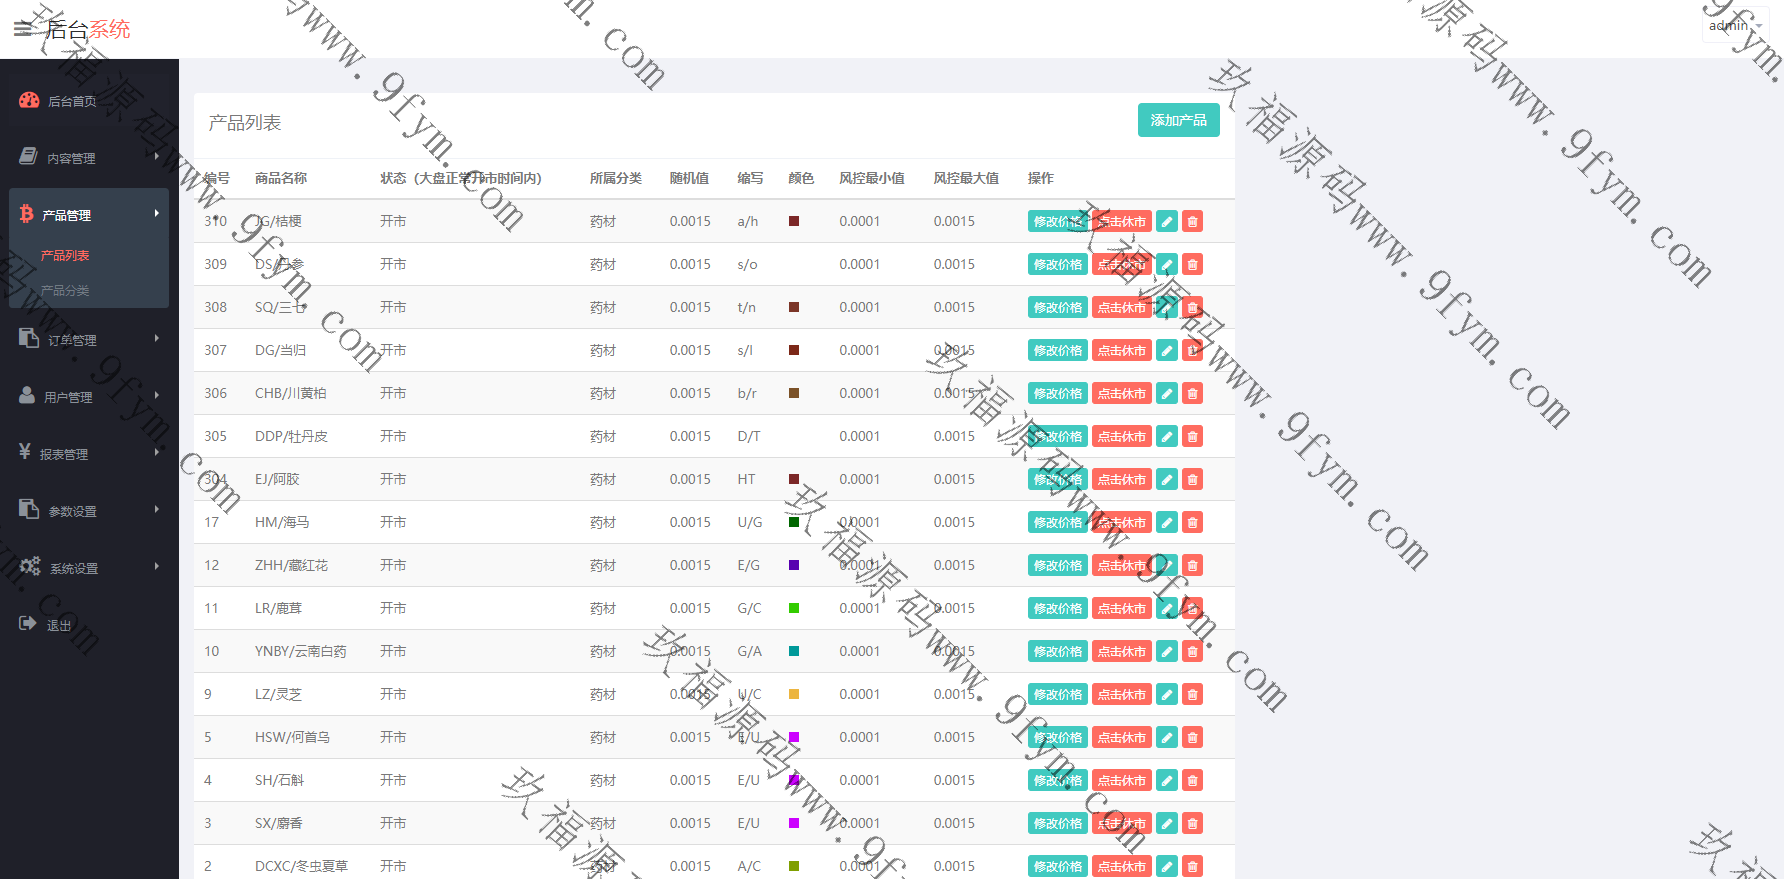The height and width of the screenshot is (879, 1784).
Task: Delete the YNBY/云南白药 row via trash icon
Action: (x=1192, y=651)
